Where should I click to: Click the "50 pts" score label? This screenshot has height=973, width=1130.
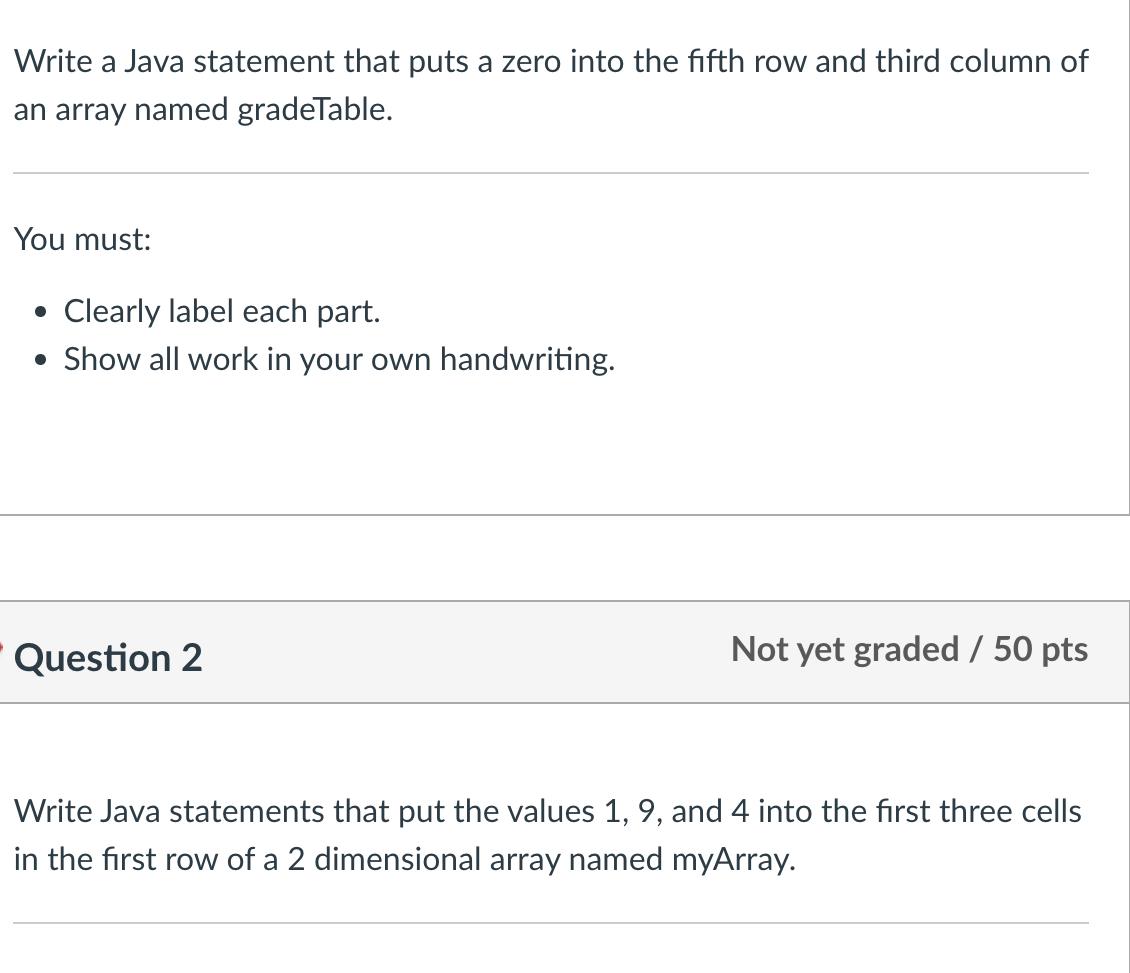tap(1041, 649)
